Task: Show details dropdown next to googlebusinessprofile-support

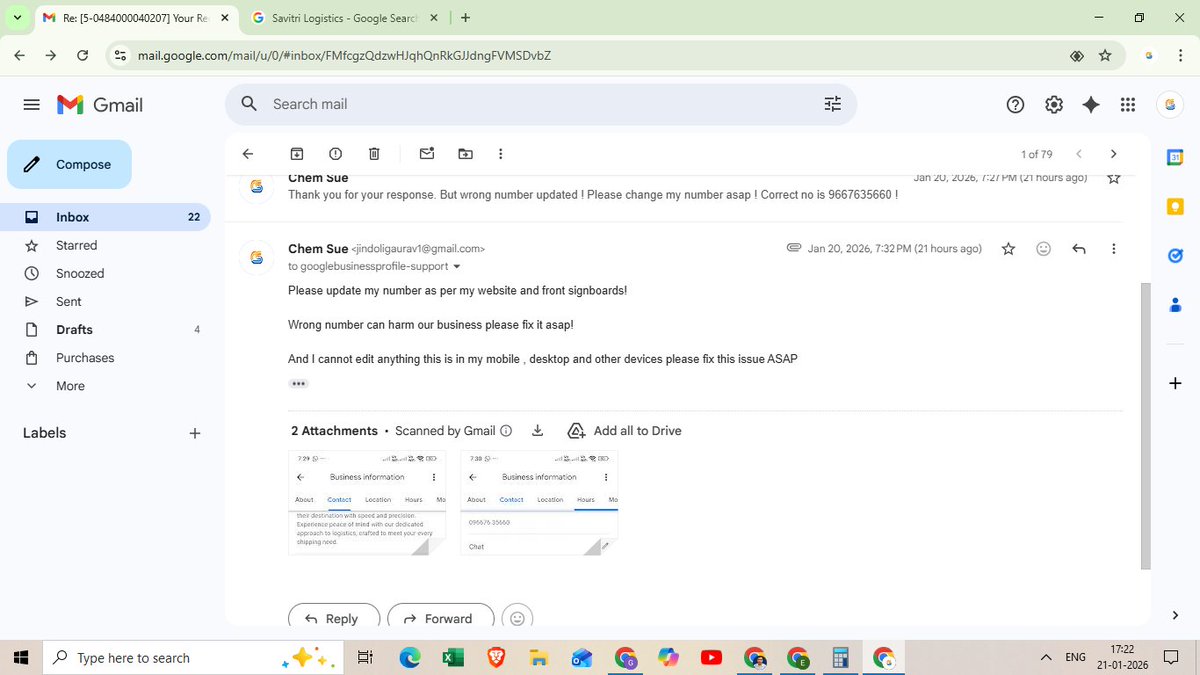Action: [457, 267]
